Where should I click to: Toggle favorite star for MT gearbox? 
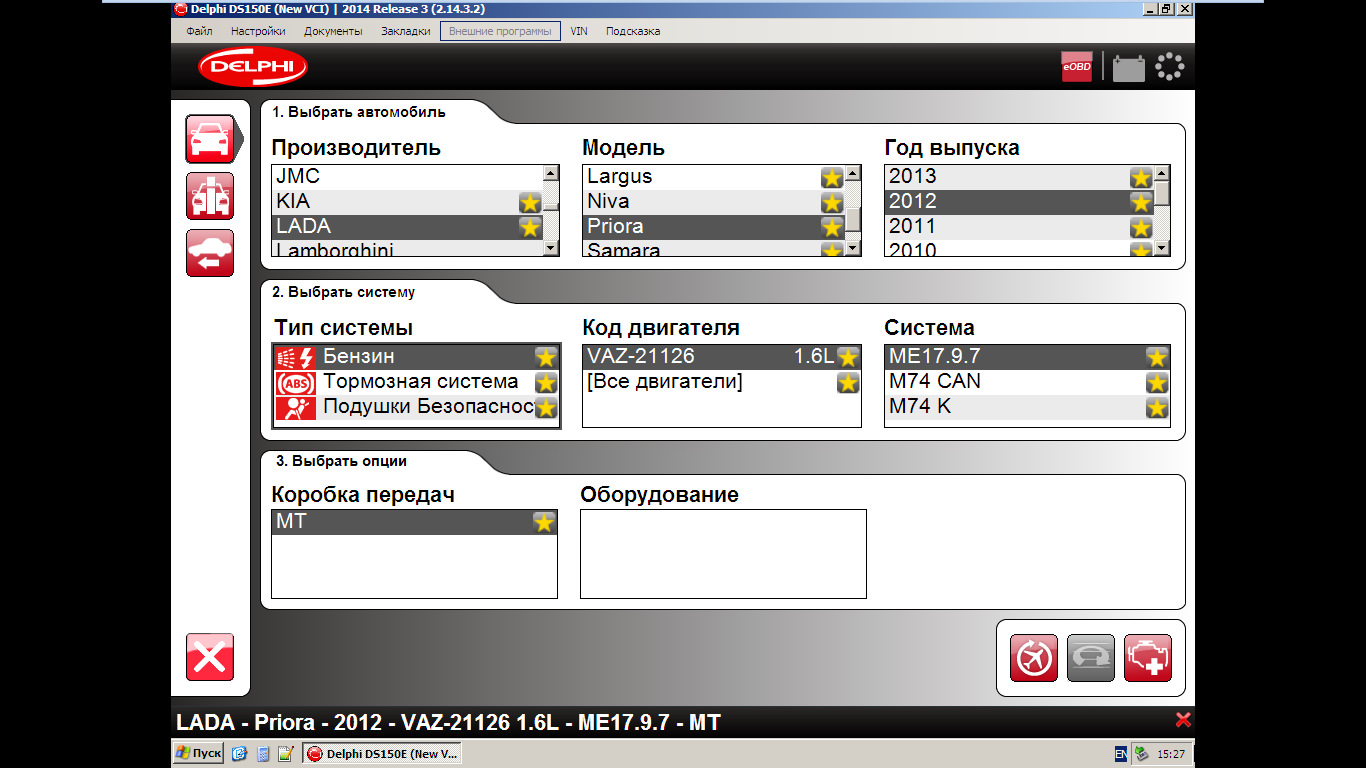(544, 522)
